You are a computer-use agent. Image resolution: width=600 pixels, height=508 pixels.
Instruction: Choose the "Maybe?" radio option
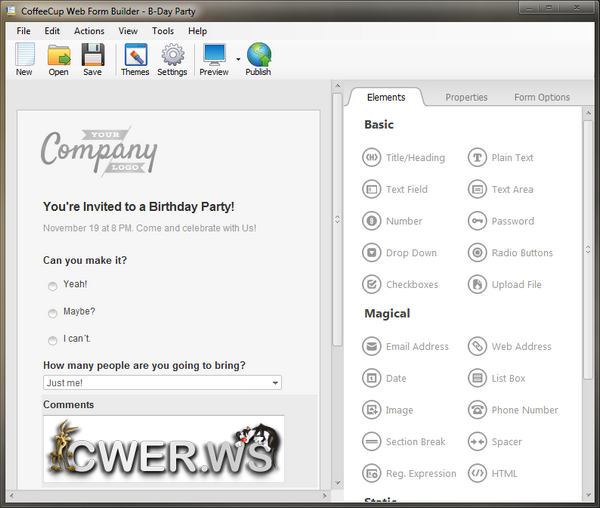click(x=53, y=312)
